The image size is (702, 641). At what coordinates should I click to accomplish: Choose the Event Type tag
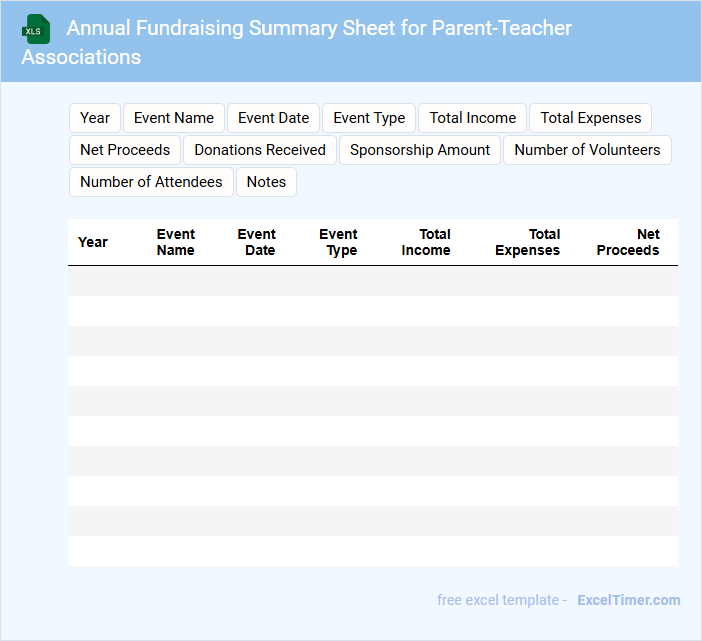click(369, 118)
